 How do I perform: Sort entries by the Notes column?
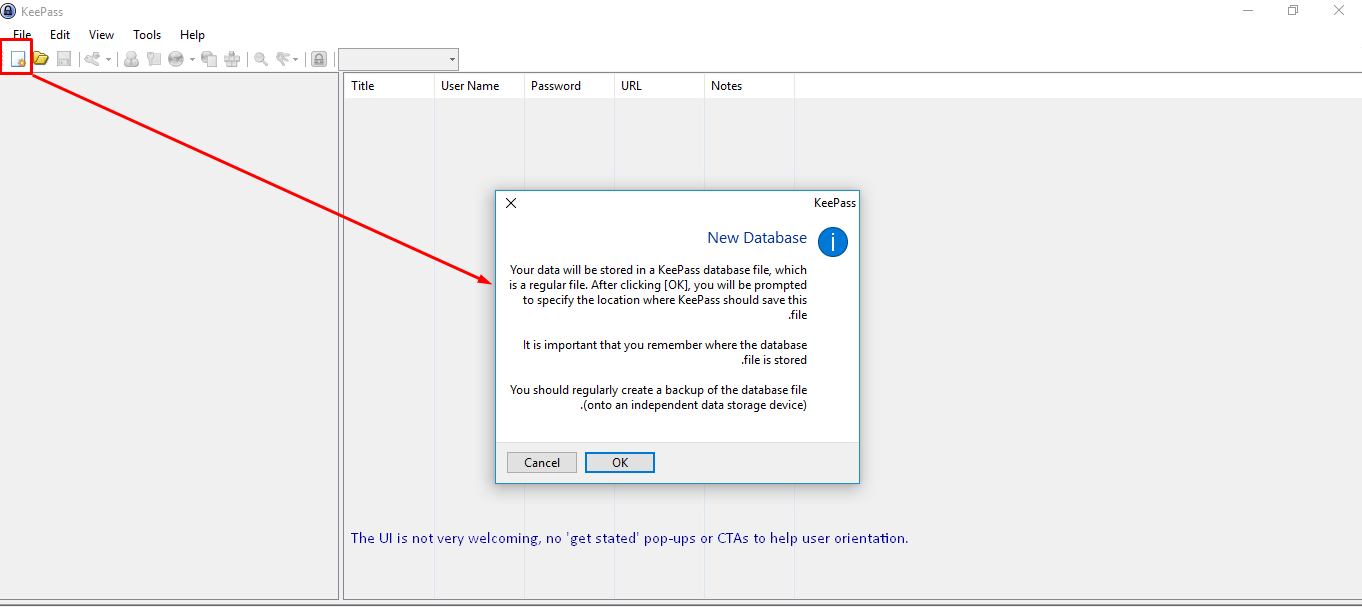(749, 86)
